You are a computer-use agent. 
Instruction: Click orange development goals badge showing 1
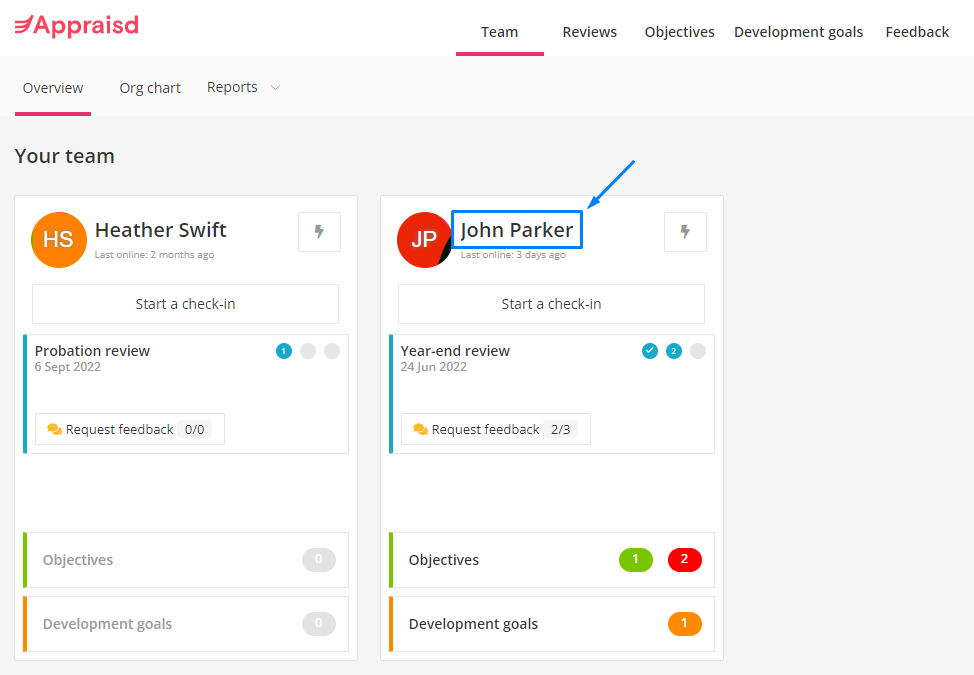coord(685,623)
